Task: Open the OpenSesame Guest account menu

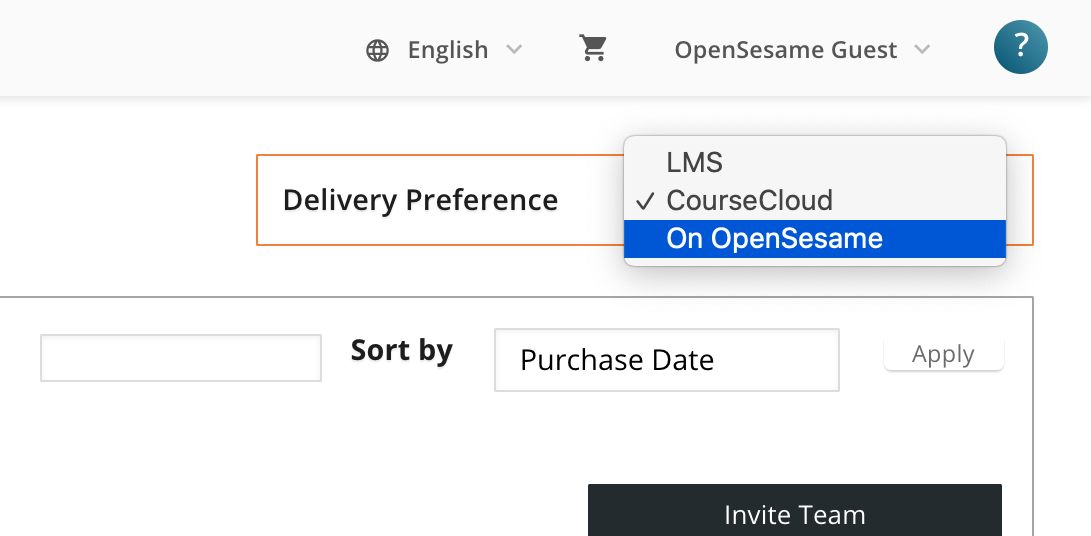Action: point(786,50)
